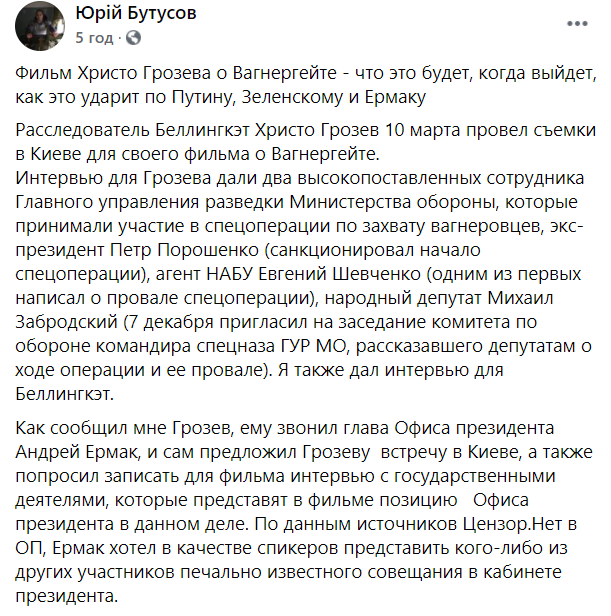Click the name "Евгений Шевченко" in the post
Screen dimensions: 611x616
coord(339,274)
